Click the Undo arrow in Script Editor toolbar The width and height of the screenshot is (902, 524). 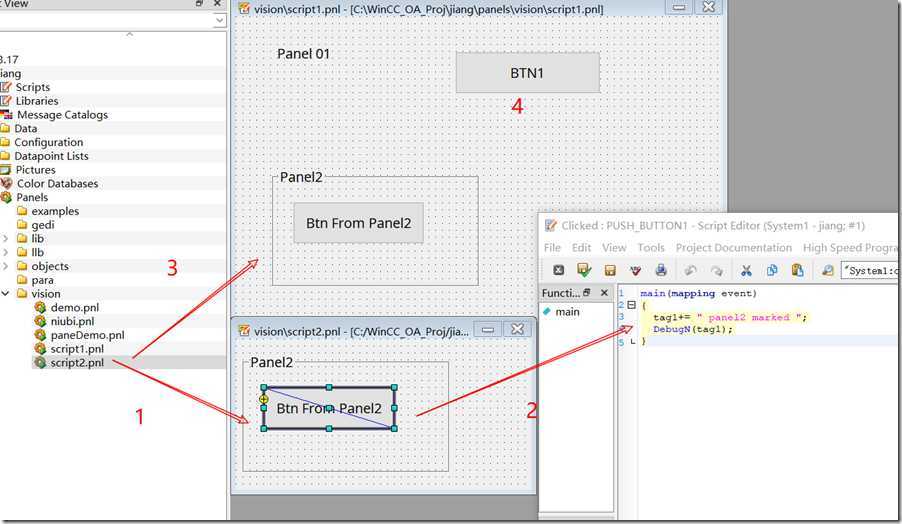(690, 270)
